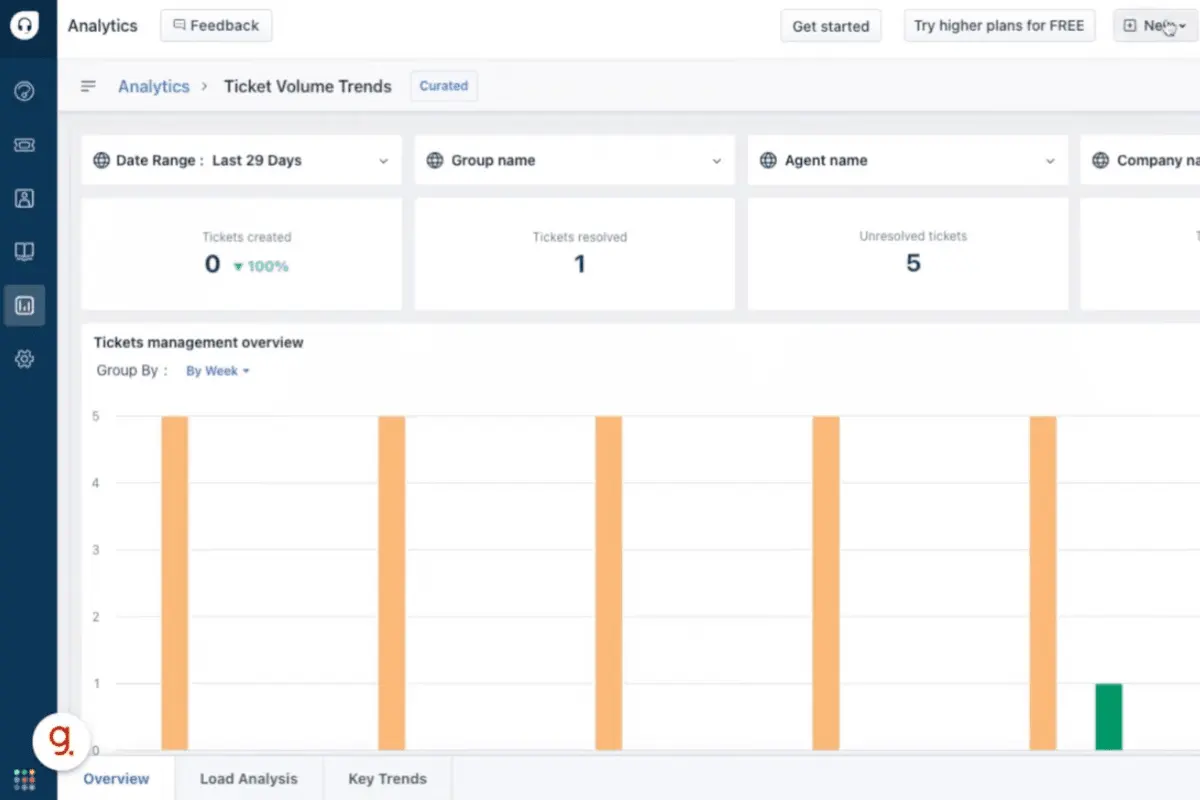Go to the Analytics breadcrumb link

[153, 86]
